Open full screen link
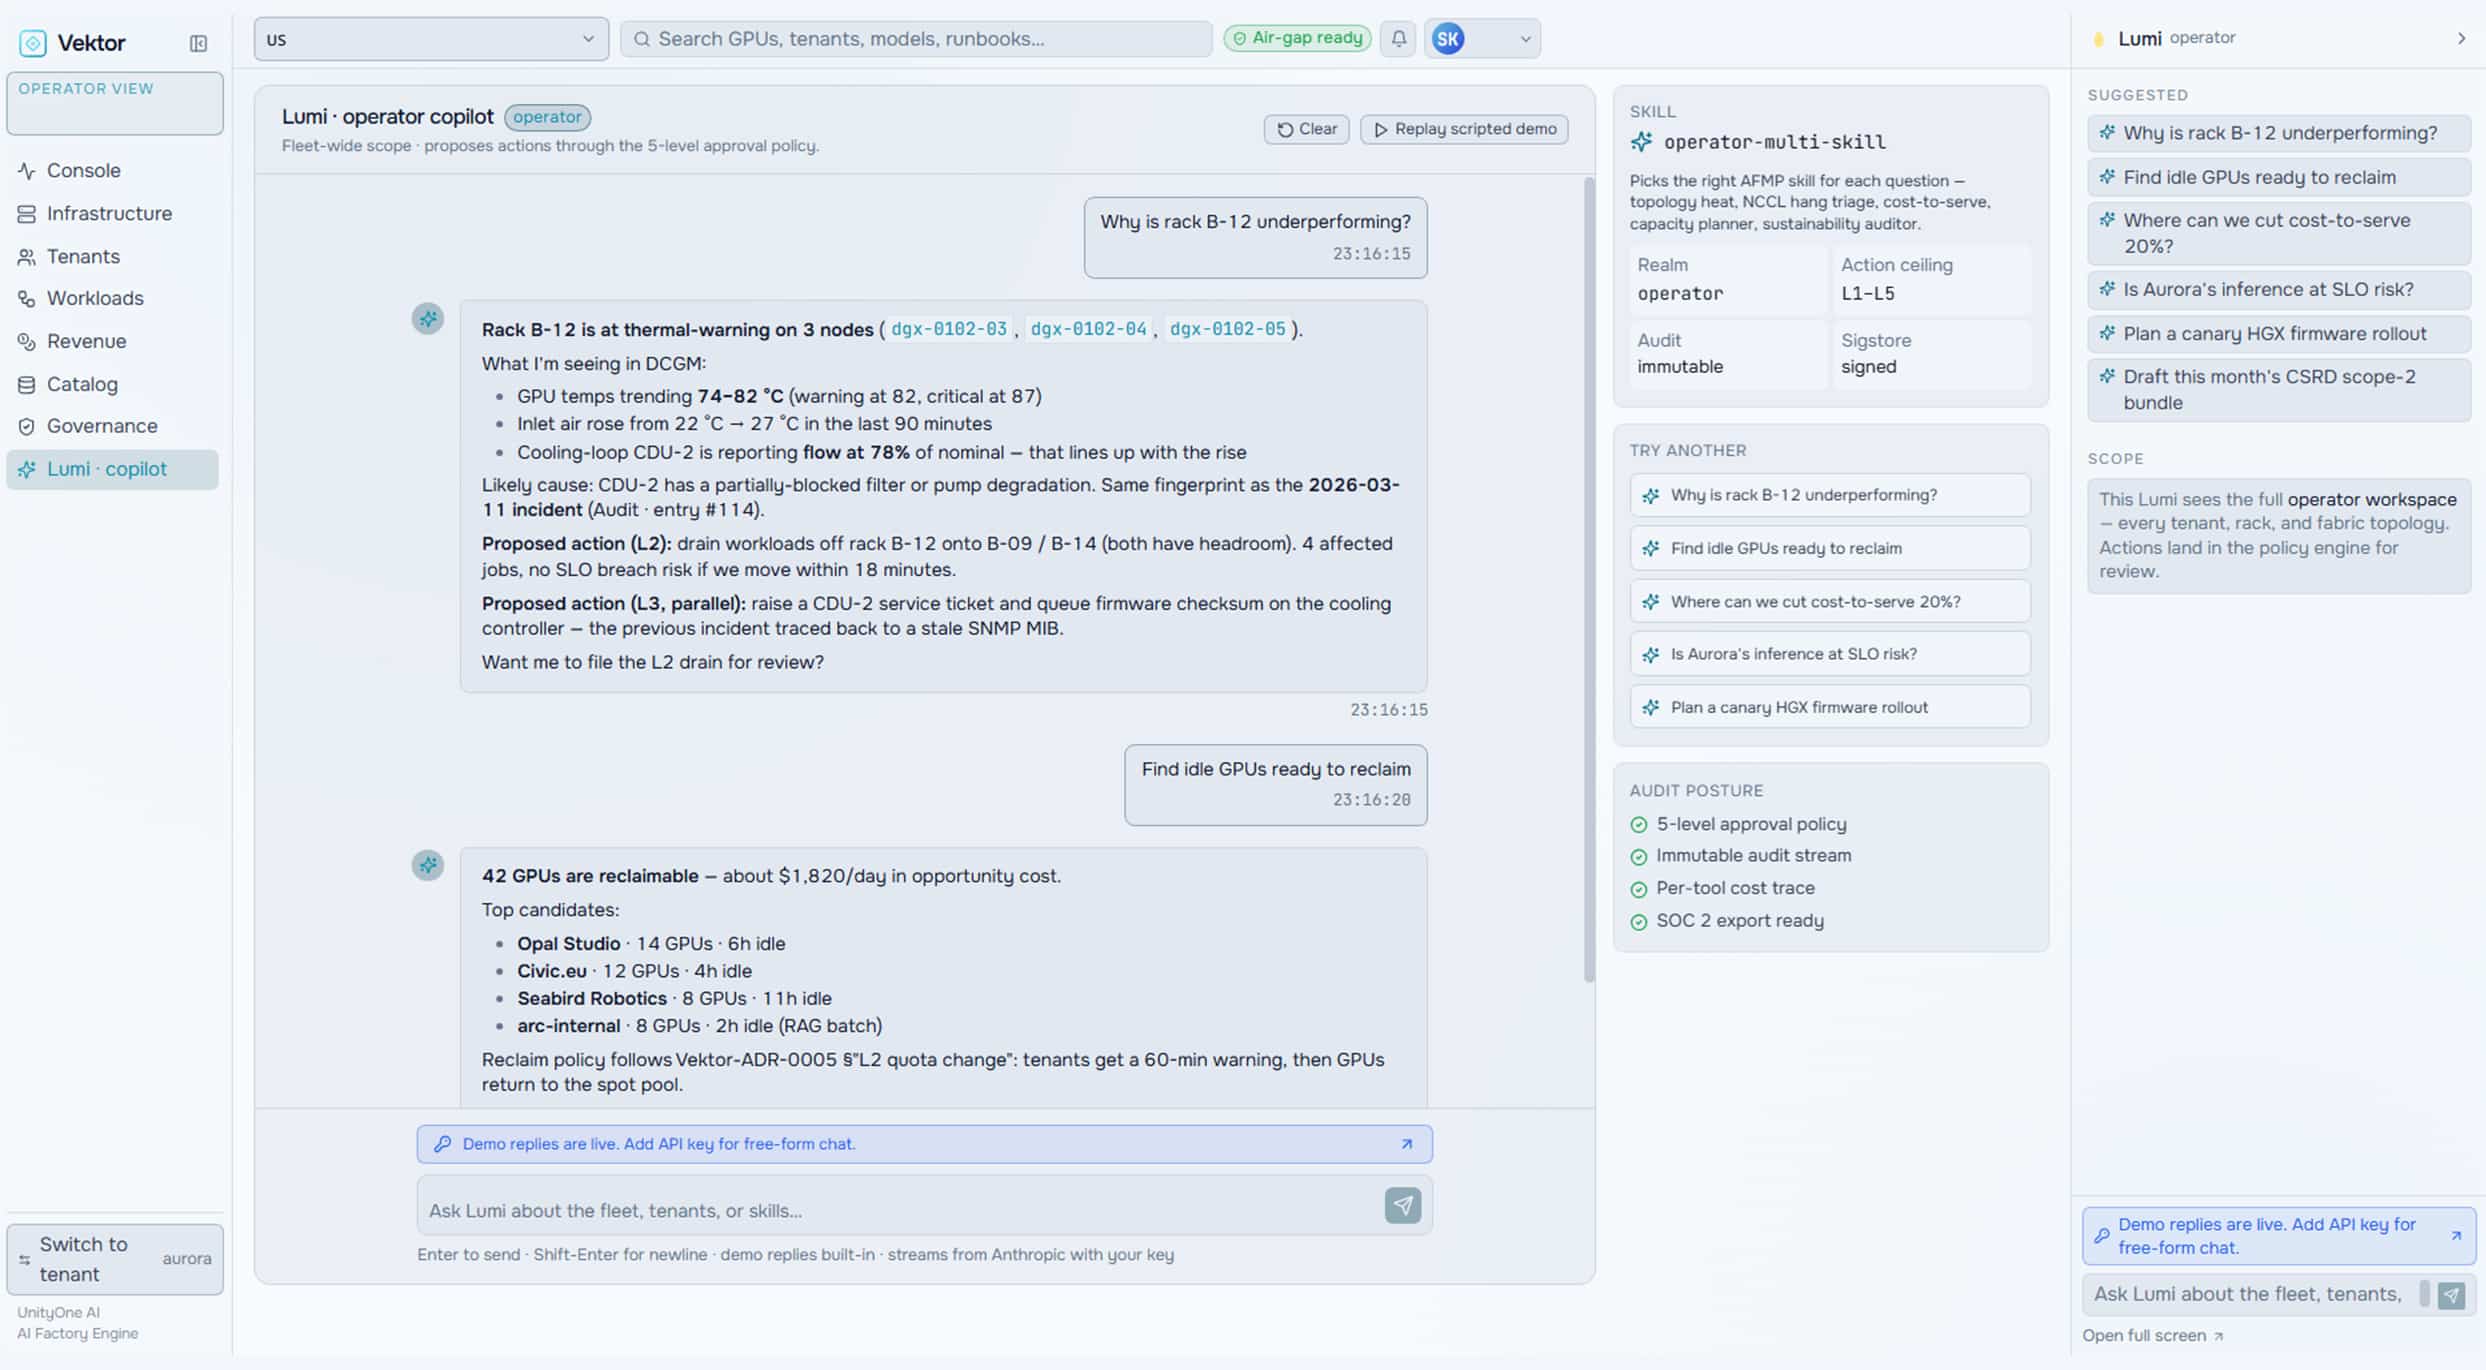Screen dimensions: 2486x1370 (x=2152, y=1336)
